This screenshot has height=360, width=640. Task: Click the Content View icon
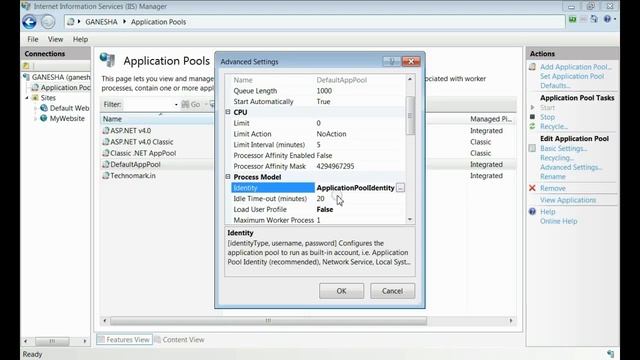157,340
